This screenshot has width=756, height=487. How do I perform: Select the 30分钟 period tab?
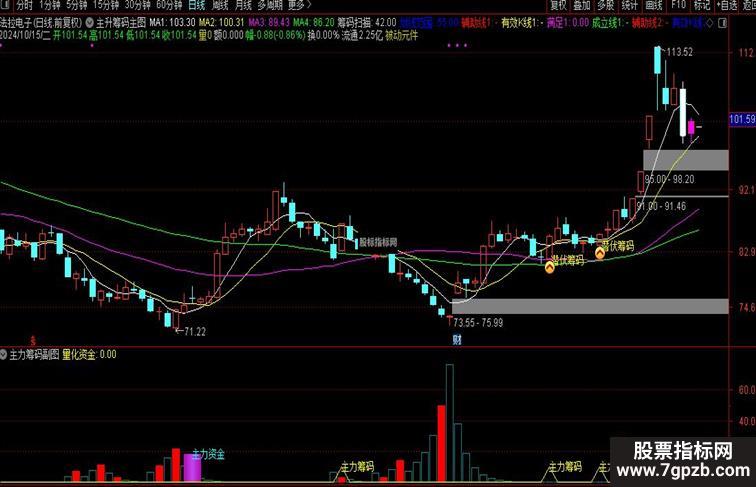click(137, 5)
